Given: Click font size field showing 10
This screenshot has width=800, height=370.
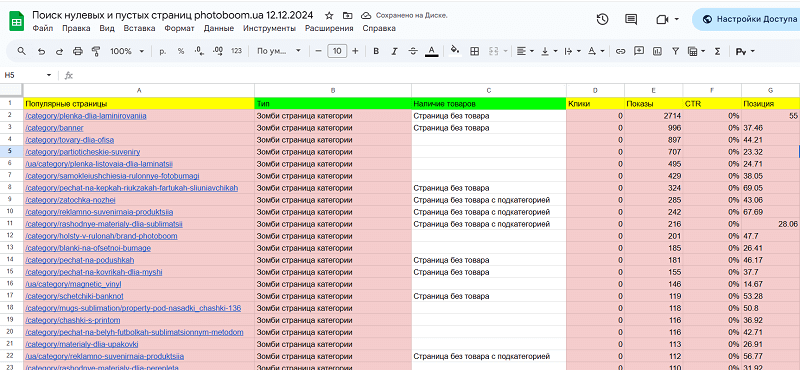Looking at the screenshot, I should click(x=337, y=51).
